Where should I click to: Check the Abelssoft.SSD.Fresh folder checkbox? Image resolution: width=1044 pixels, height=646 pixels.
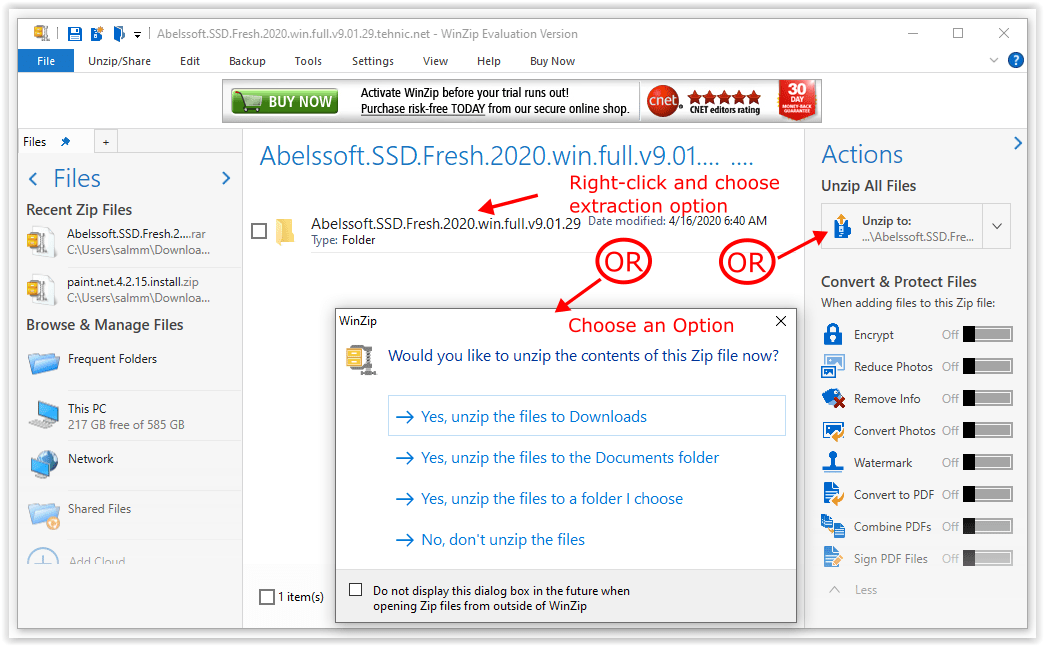(259, 231)
